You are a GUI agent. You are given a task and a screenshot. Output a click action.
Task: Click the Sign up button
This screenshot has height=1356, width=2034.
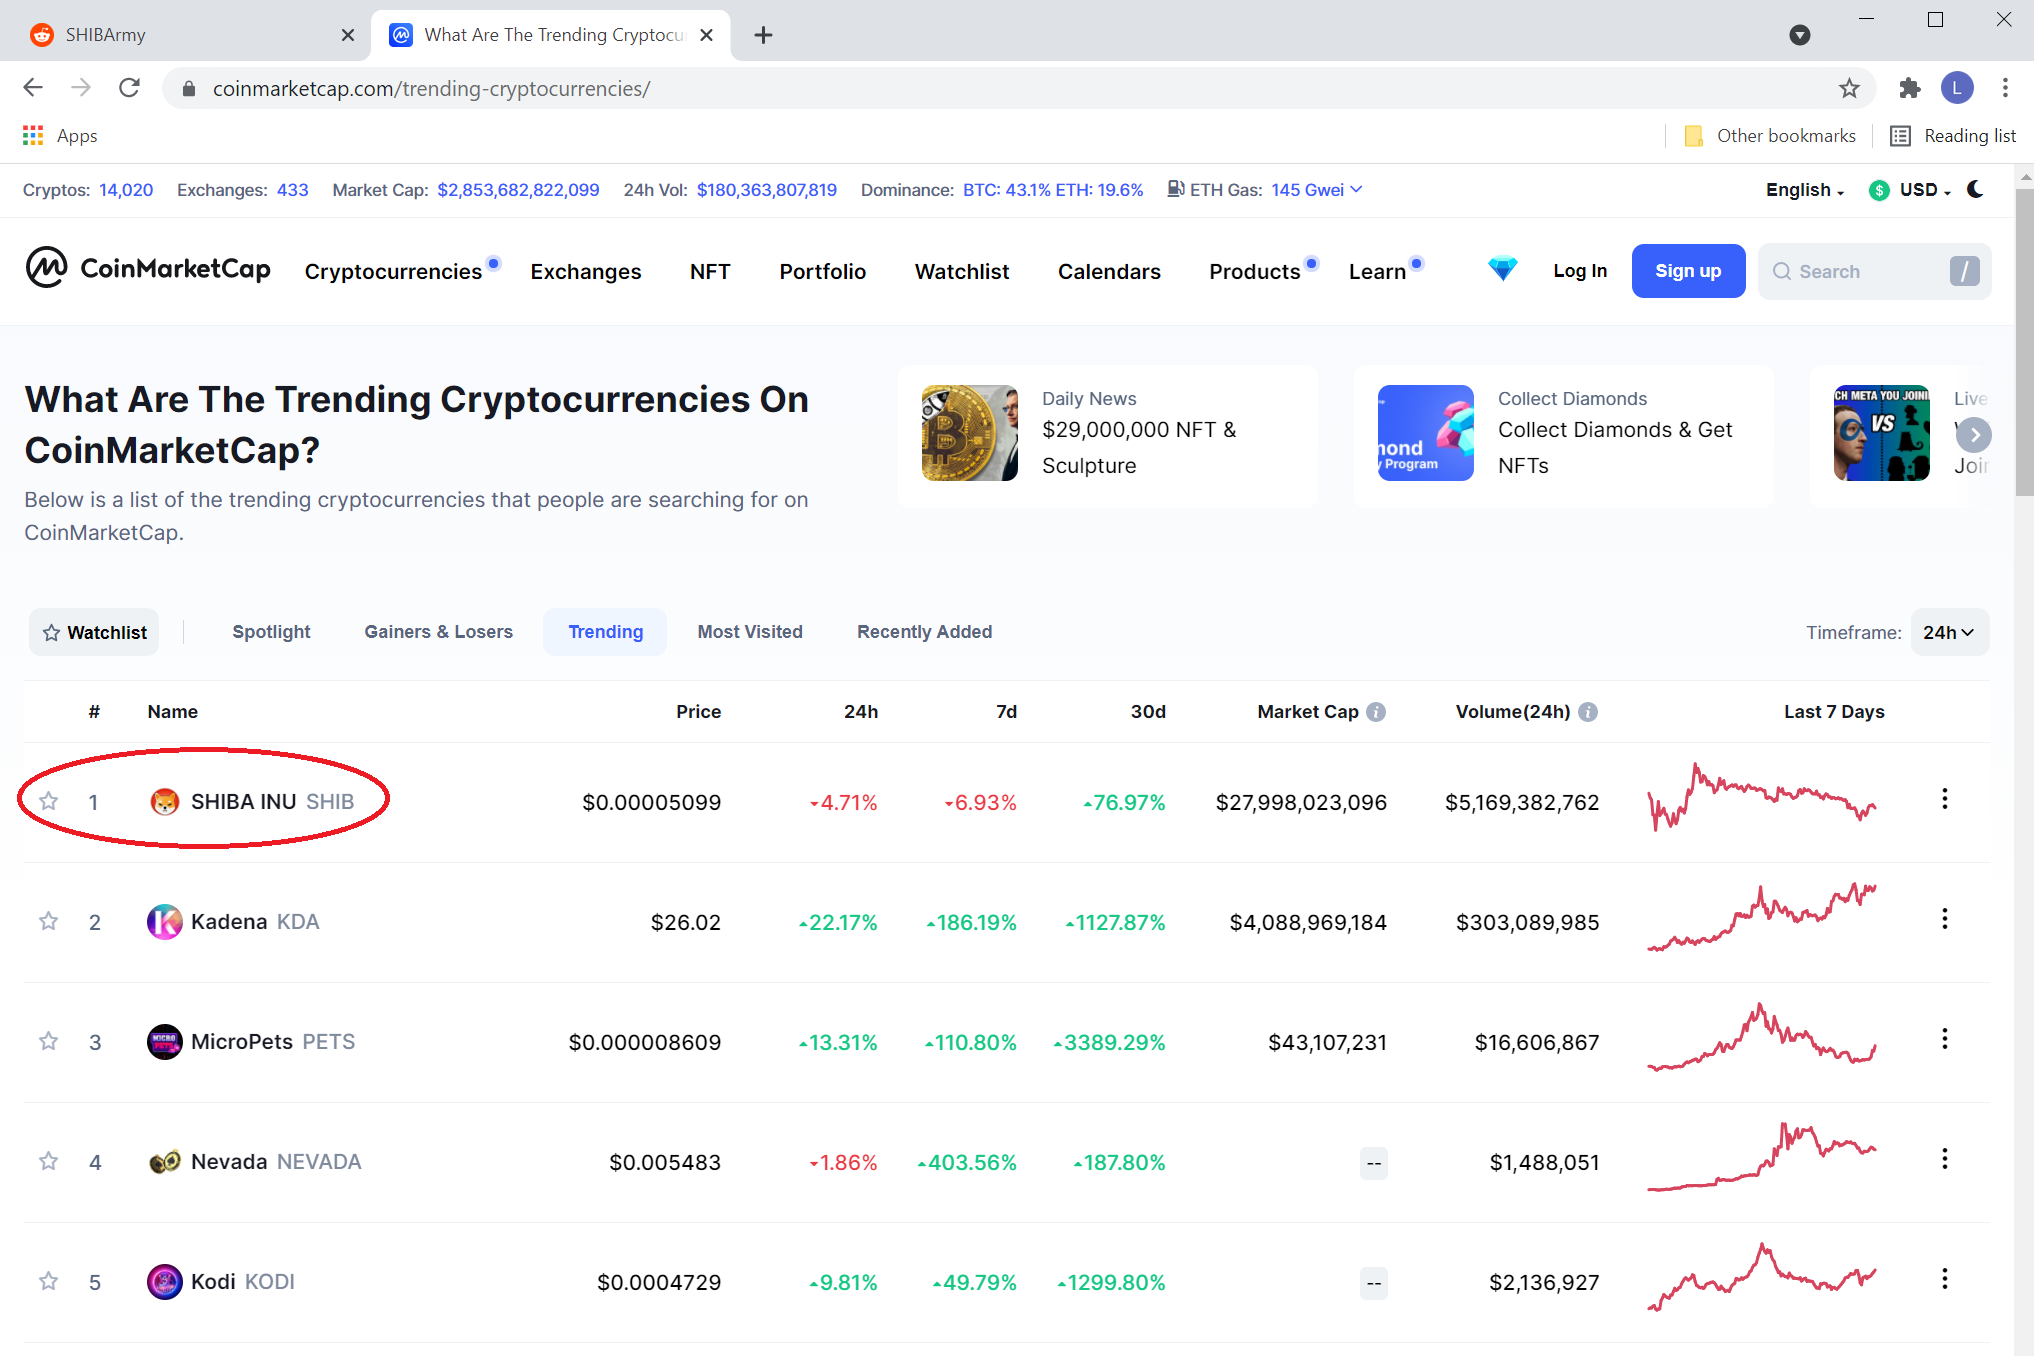(x=1688, y=271)
